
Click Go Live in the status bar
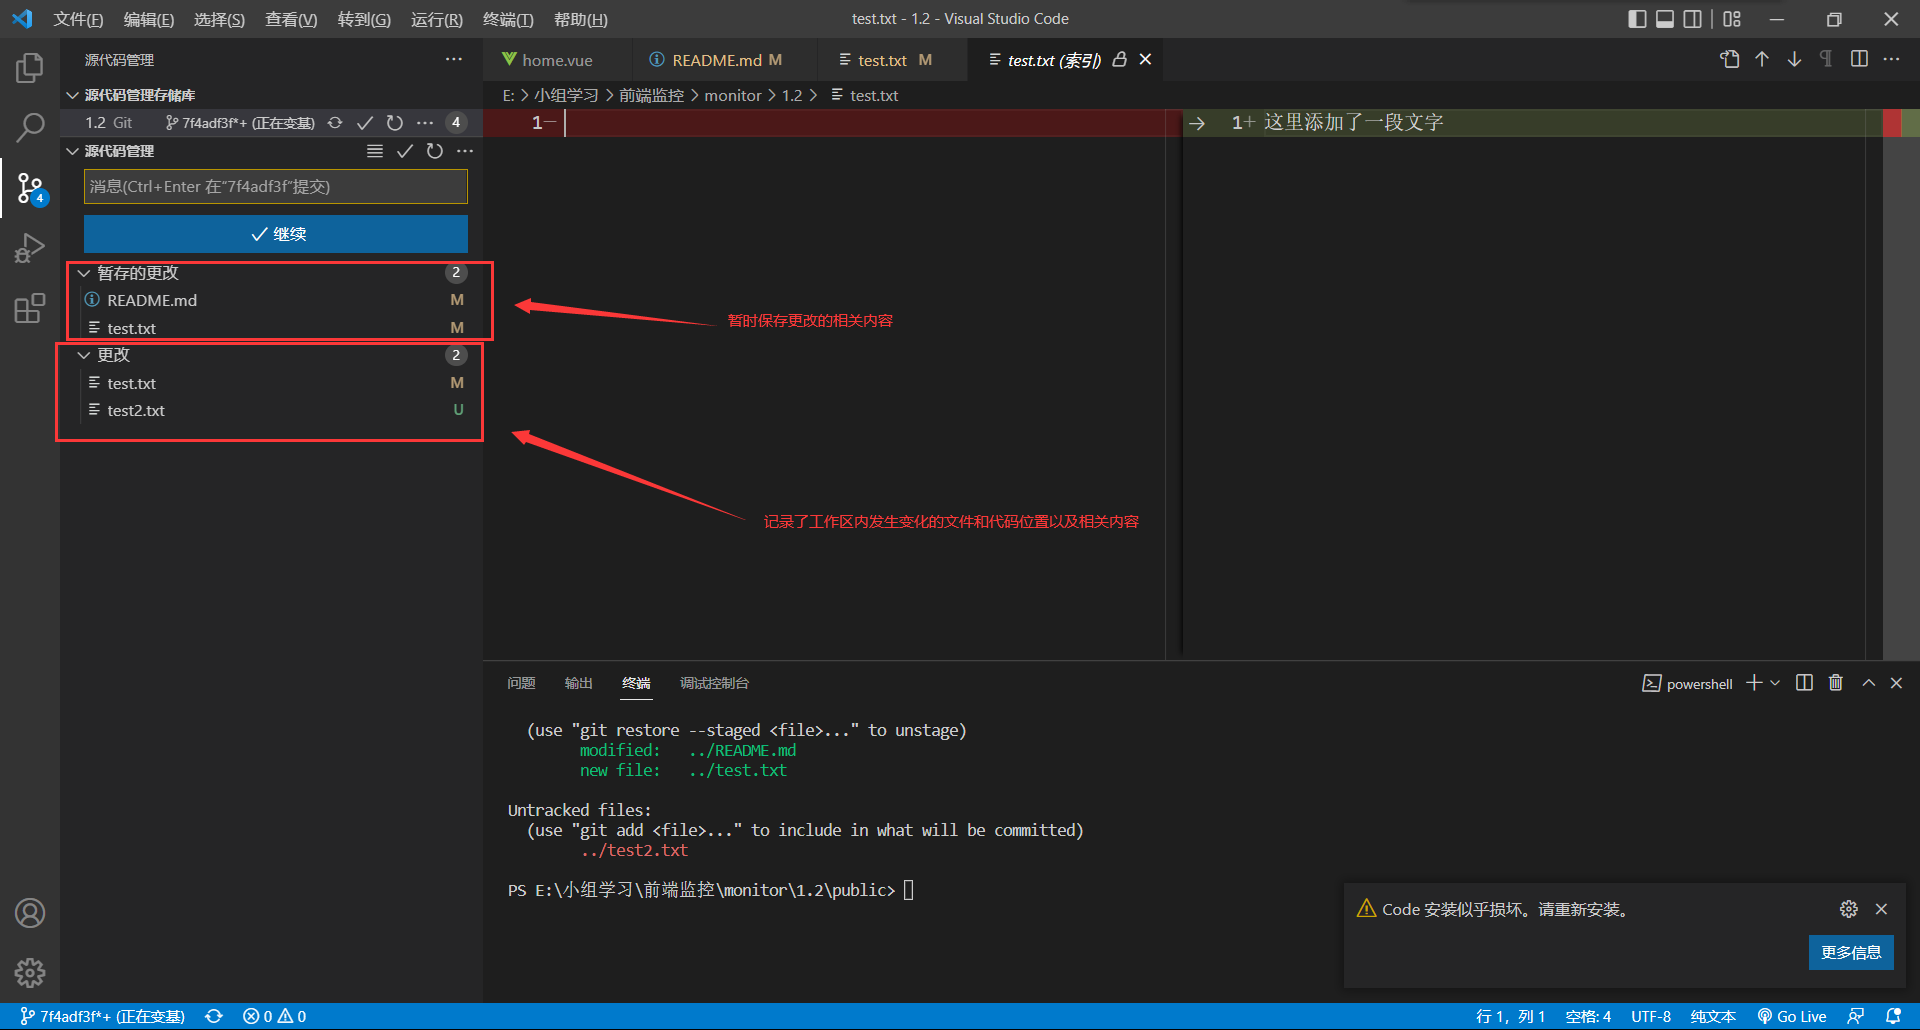[x=1792, y=1016]
